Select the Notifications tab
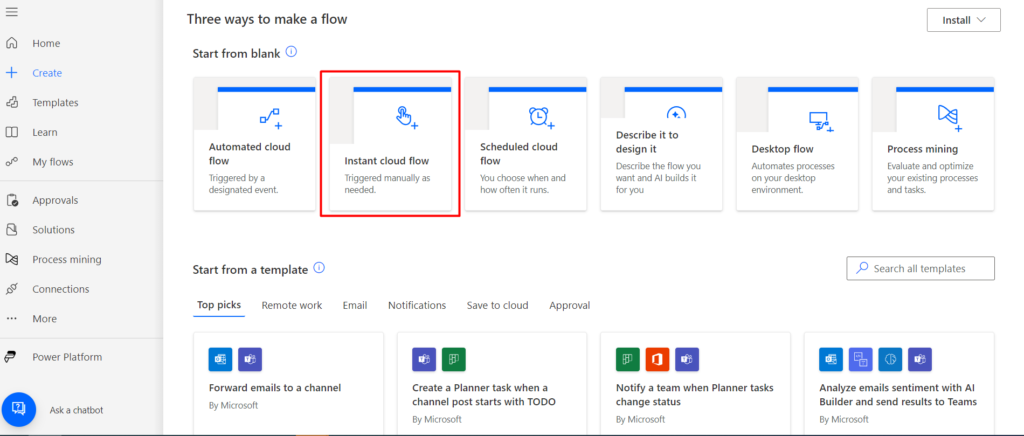The height and width of the screenshot is (436, 1024). click(417, 305)
